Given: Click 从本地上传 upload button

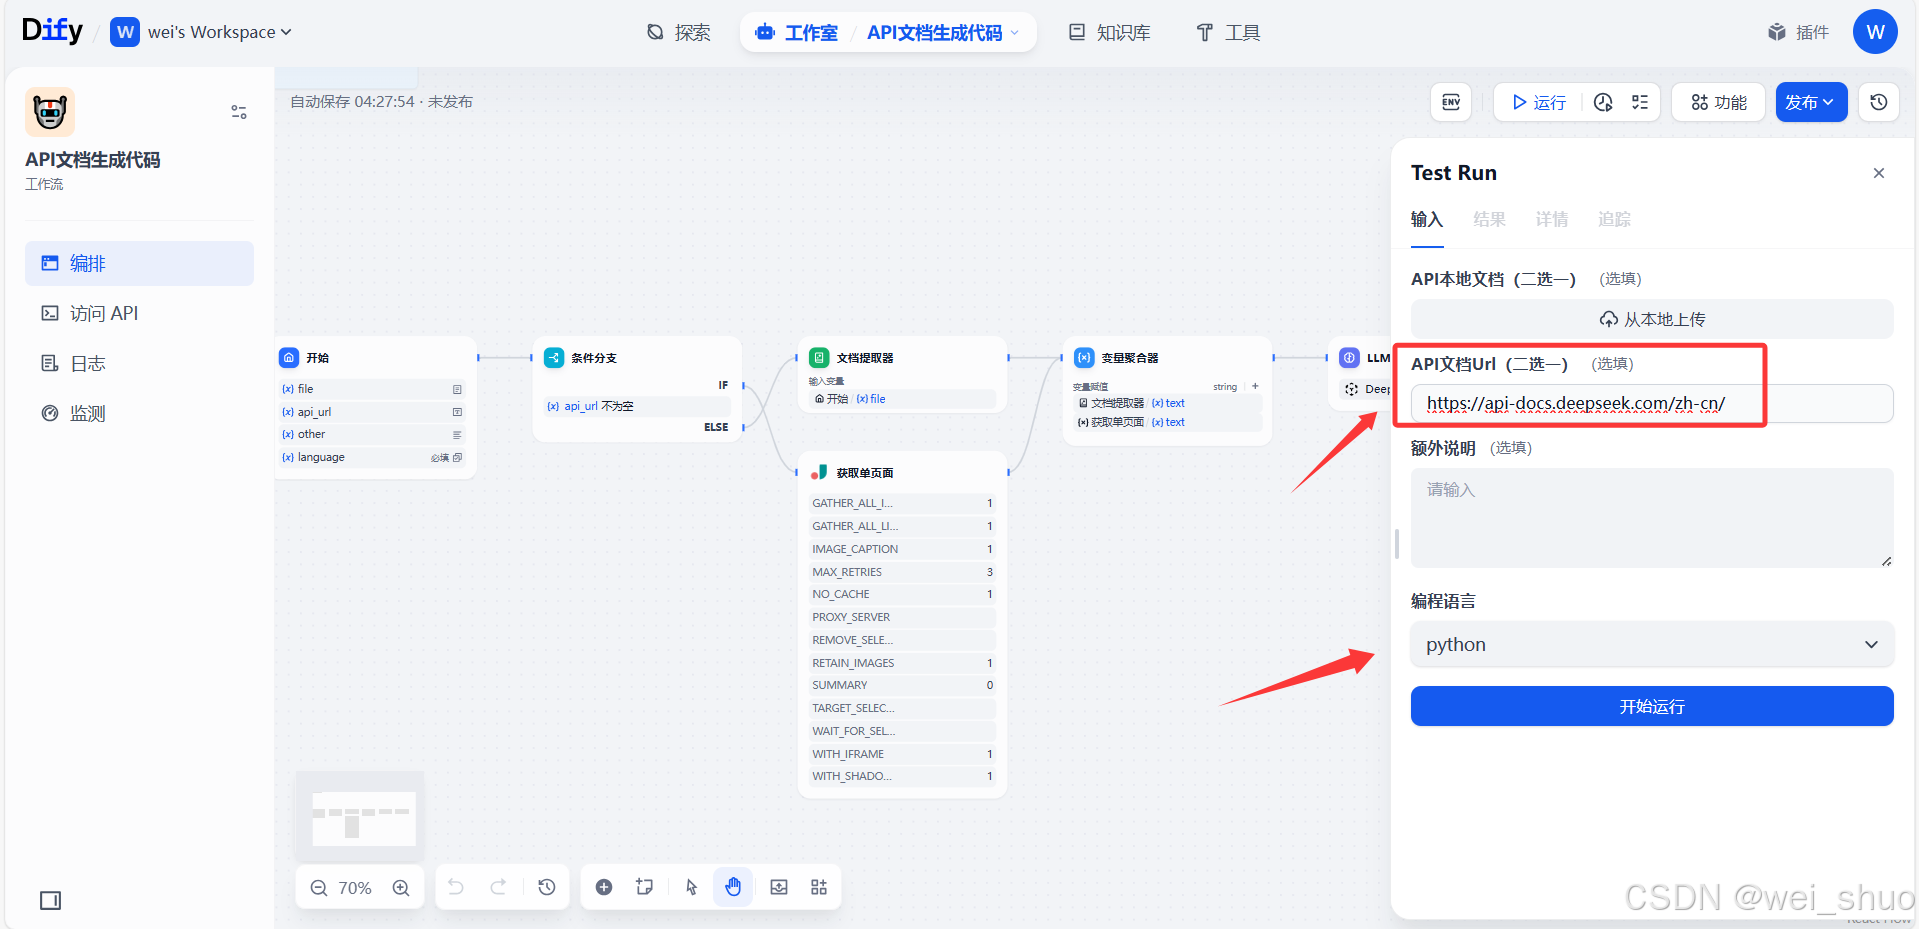Looking at the screenshot, I should coord(1652,319).
